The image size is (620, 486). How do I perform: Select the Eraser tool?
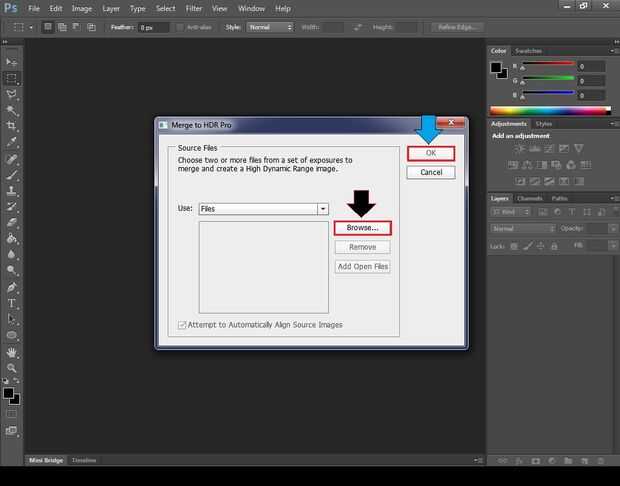[11, 222]
